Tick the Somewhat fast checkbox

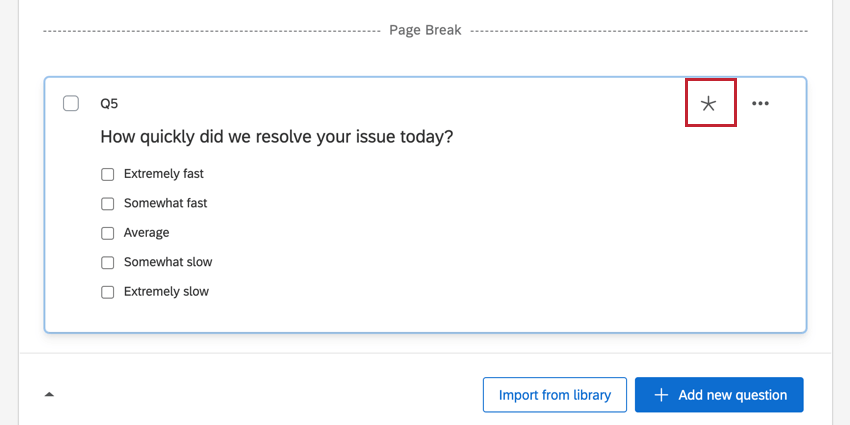pos(108,203)
